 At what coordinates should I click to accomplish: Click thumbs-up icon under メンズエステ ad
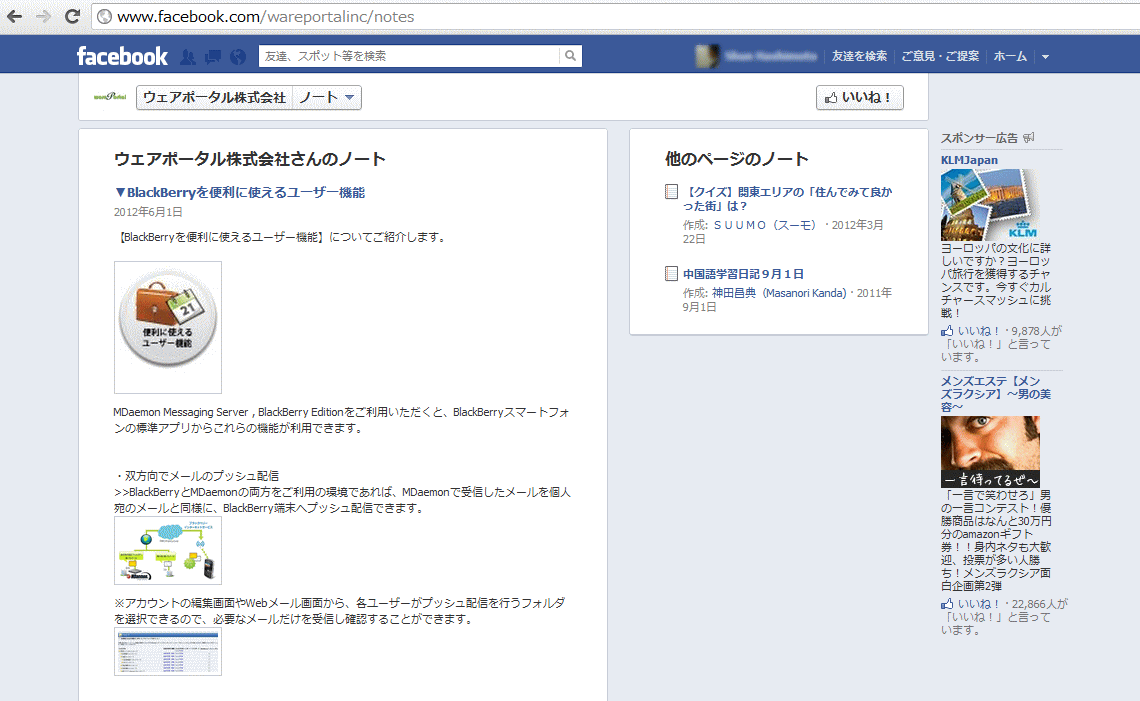coord(947,604)
